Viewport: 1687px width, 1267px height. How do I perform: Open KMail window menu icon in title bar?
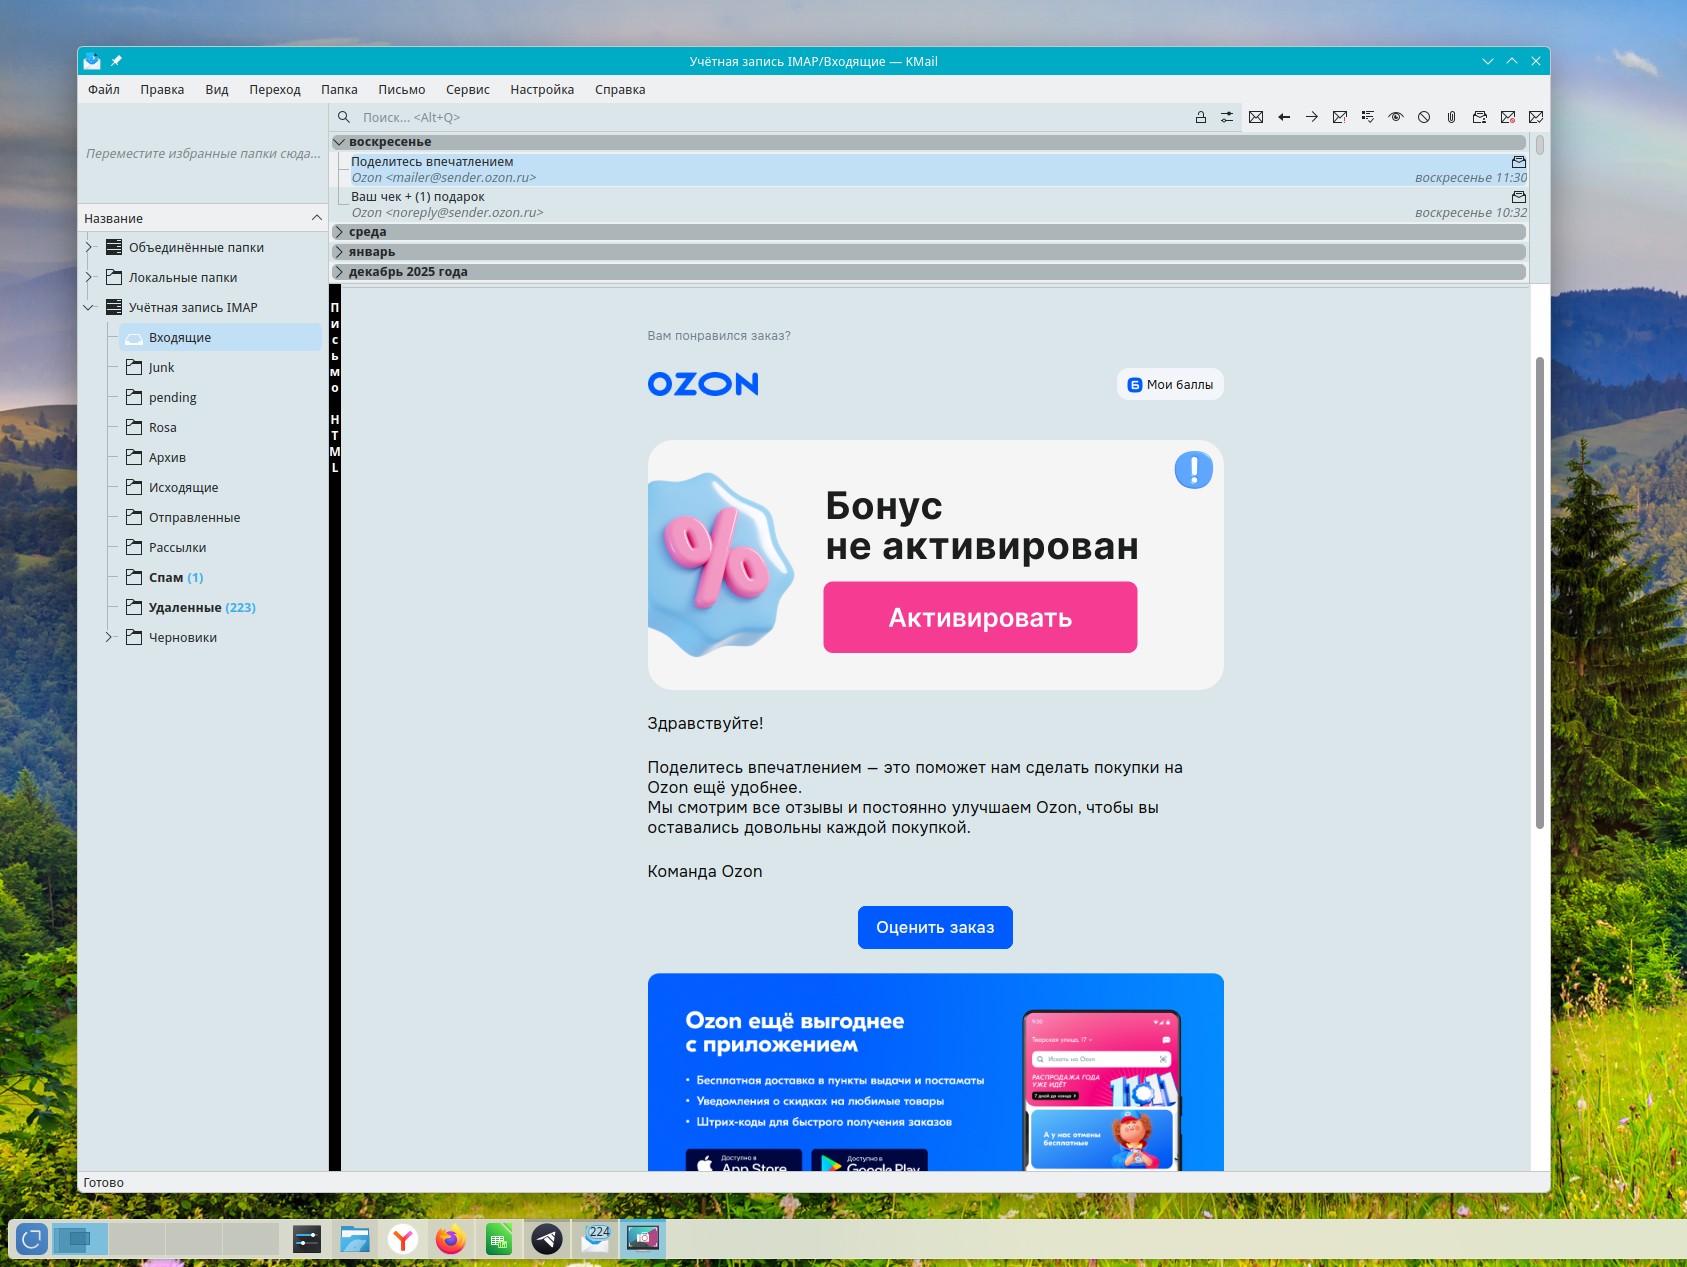point(92,61)
